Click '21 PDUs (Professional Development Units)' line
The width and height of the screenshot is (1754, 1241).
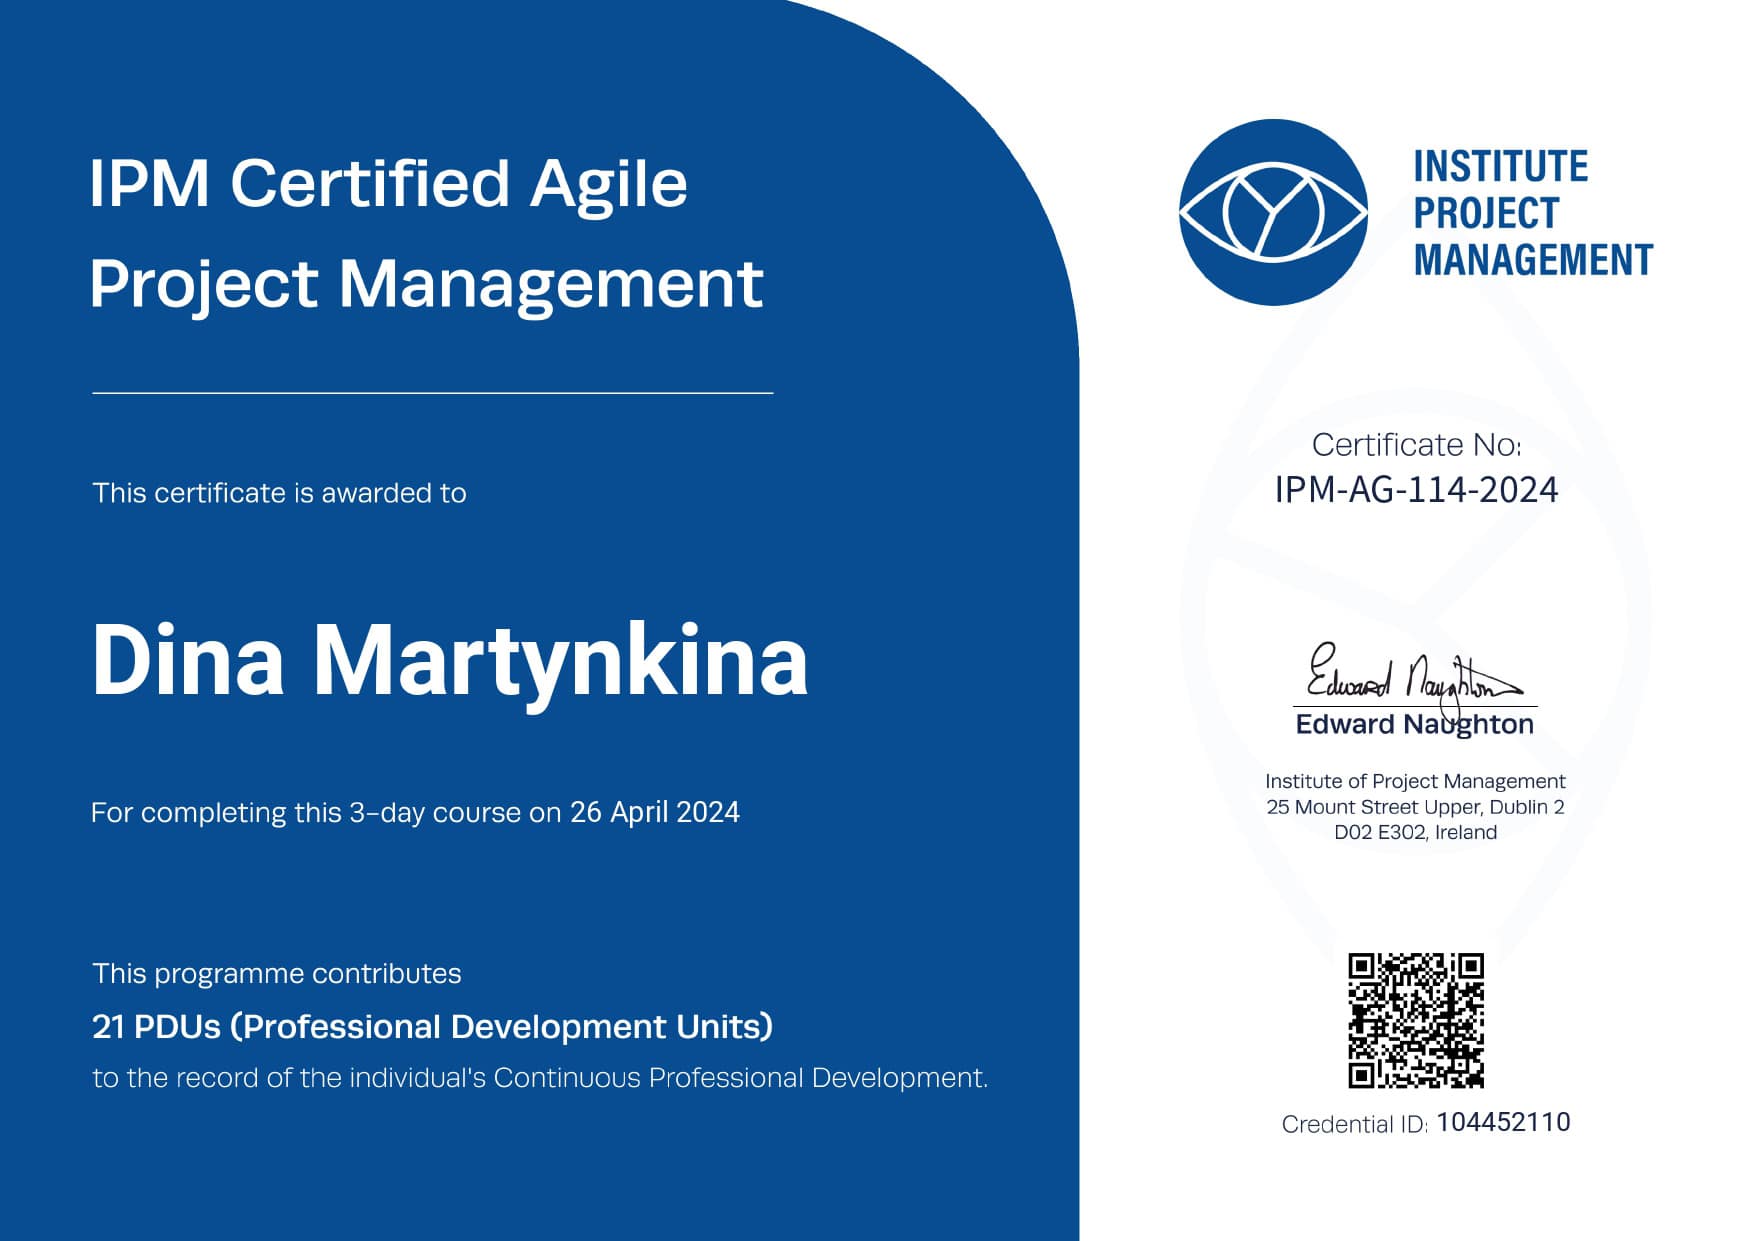pos(432,1027)
